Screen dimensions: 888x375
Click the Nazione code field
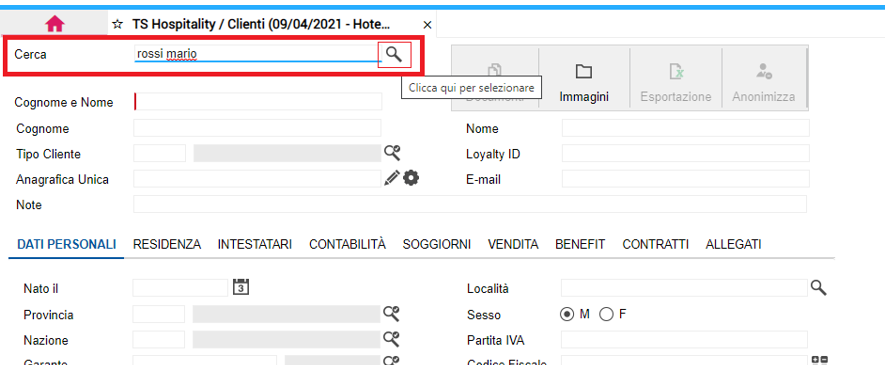coord(159,339)
